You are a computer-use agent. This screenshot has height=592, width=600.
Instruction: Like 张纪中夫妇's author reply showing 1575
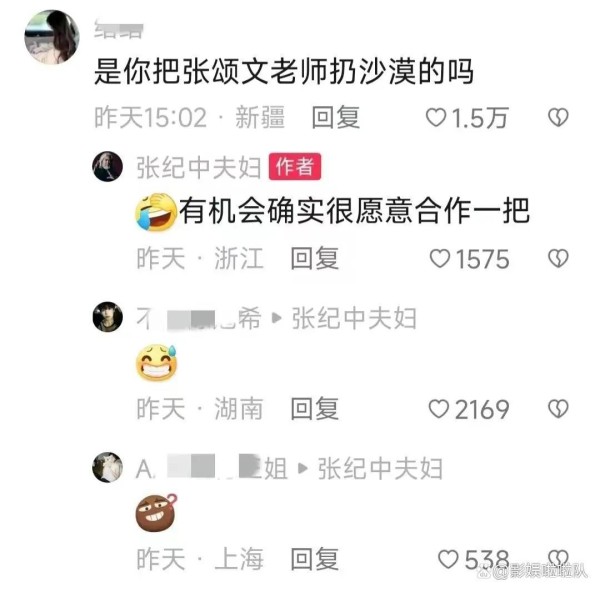coord(440,259)
